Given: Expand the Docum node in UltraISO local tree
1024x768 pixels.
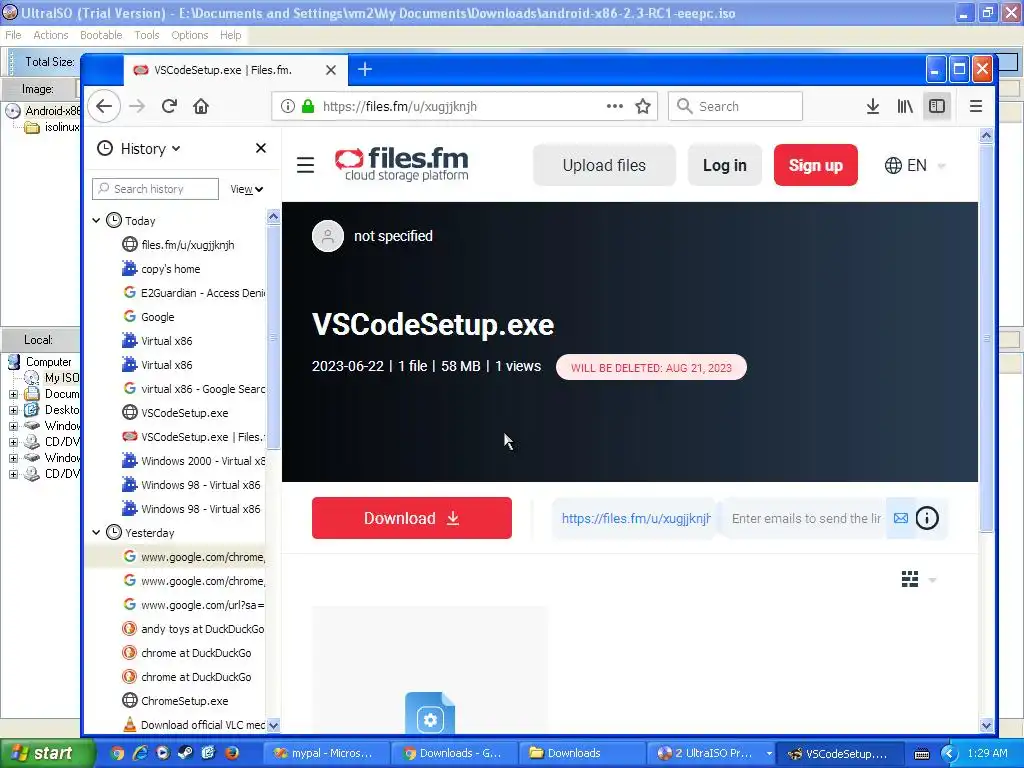Looking at the screenshot, I should [13, 394].
